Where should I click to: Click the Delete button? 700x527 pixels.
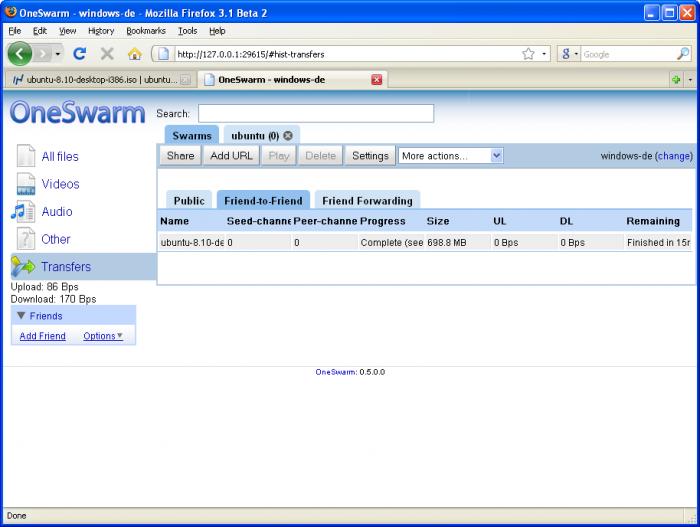coord(321,156)
